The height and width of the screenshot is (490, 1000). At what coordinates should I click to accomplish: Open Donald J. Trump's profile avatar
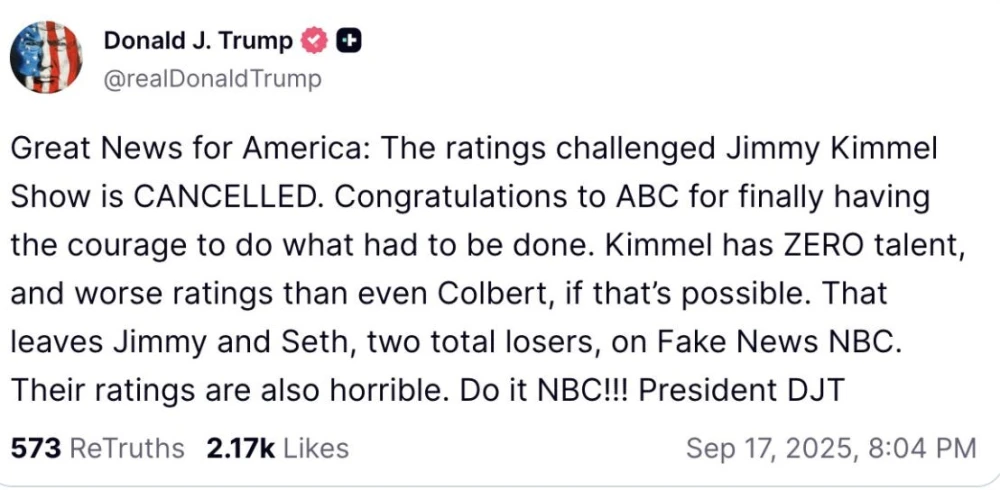[47, 58]
